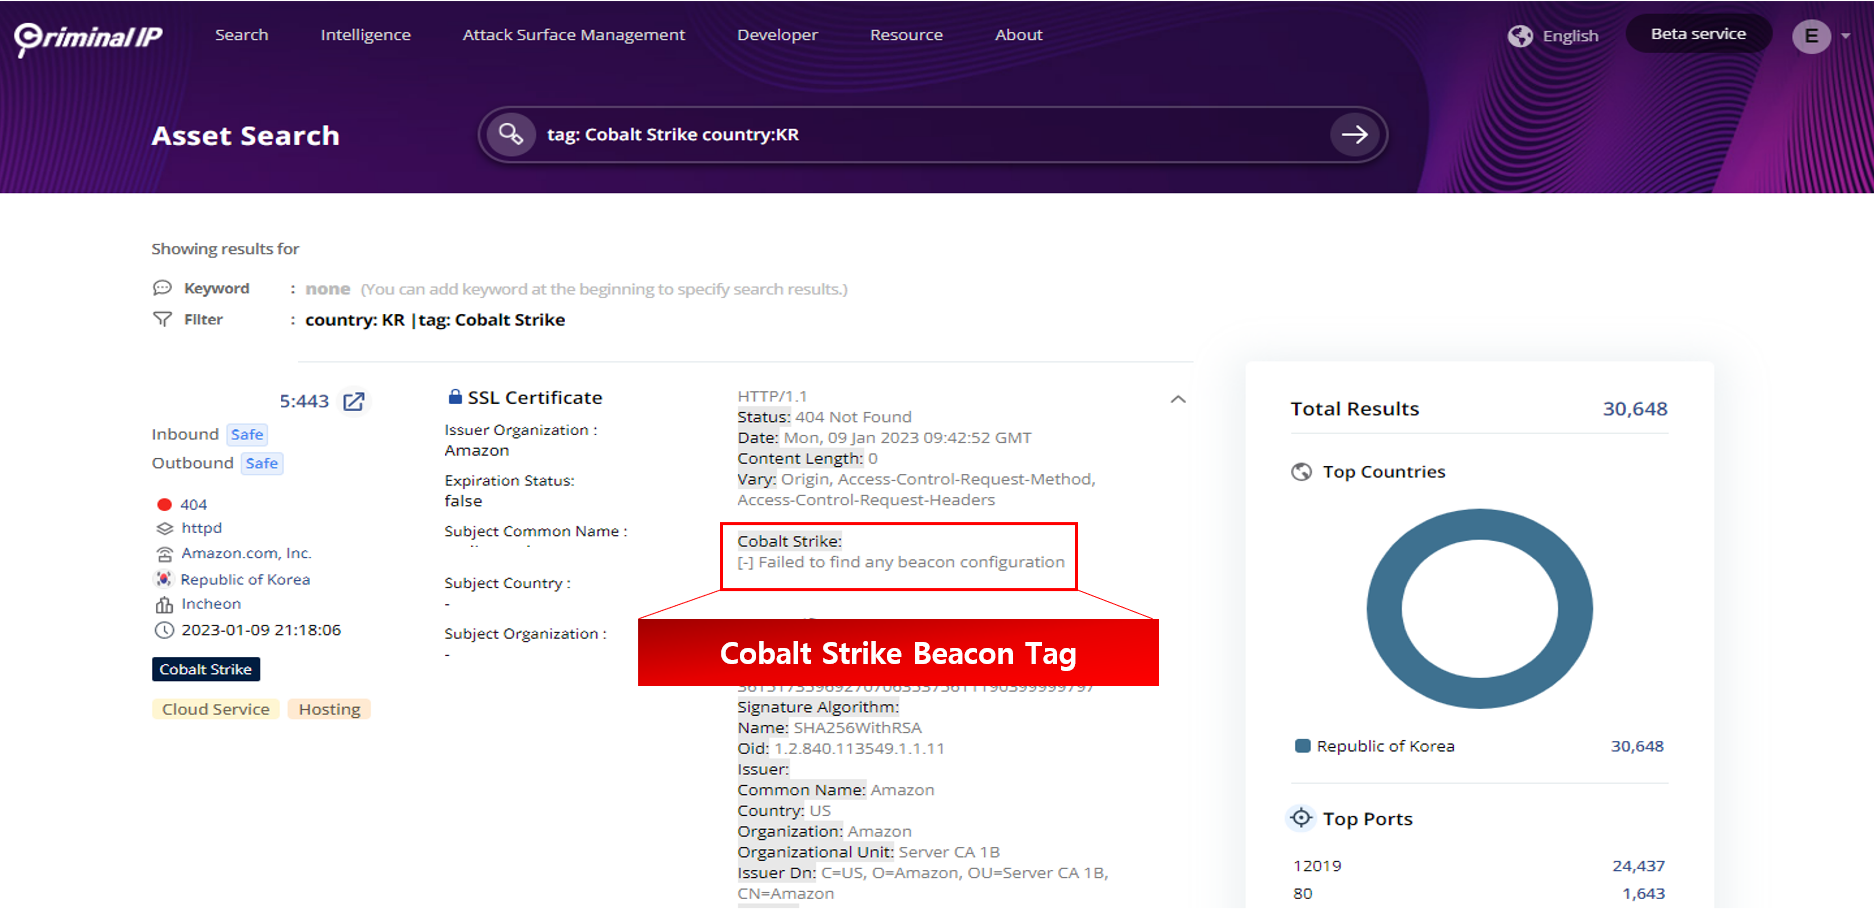Click the Filter funnel icon

(162, 319)
